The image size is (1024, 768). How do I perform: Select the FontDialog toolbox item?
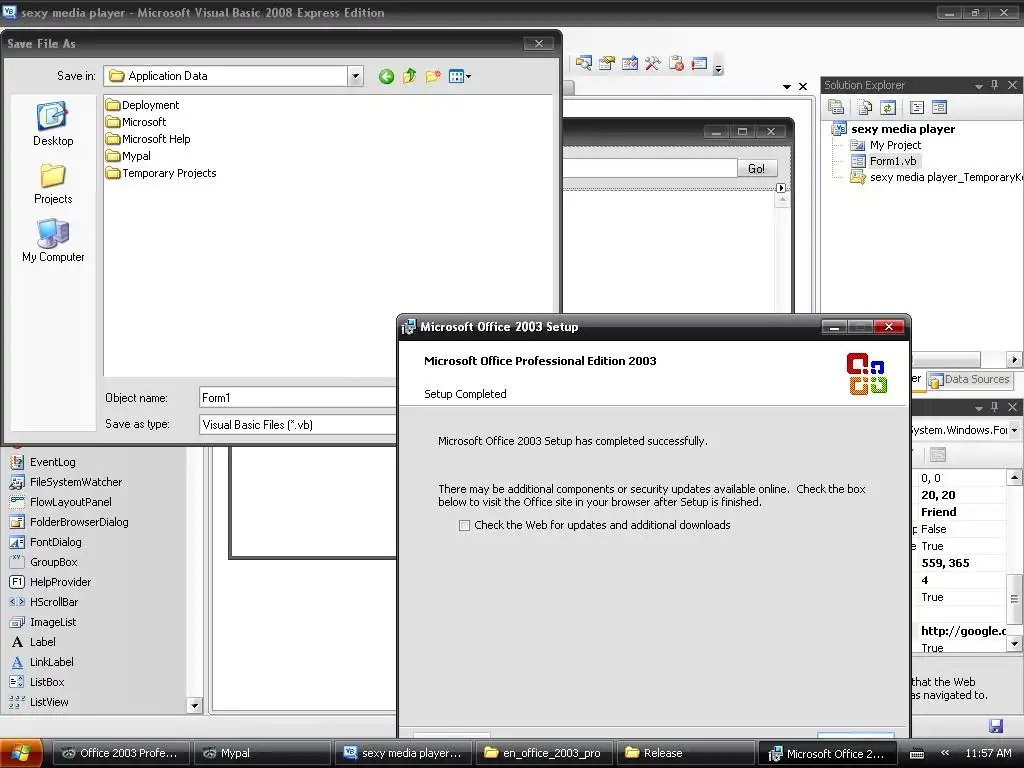click(45, 542)
